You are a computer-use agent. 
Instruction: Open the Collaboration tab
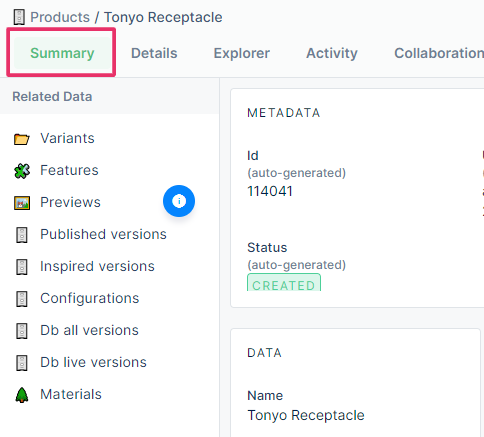[x=439, y=53]
